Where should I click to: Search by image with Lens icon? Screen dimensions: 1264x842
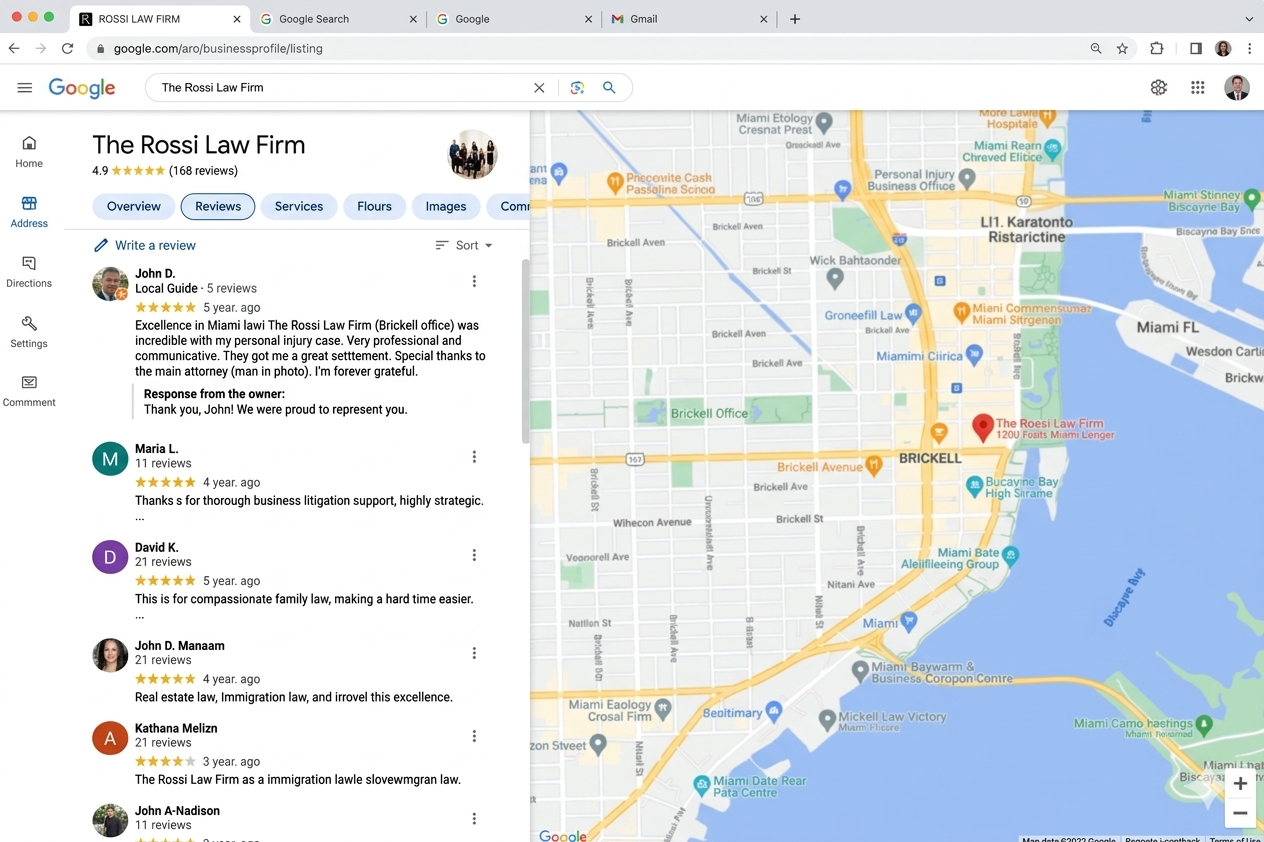pyautogui.click(x=577, y=88)
